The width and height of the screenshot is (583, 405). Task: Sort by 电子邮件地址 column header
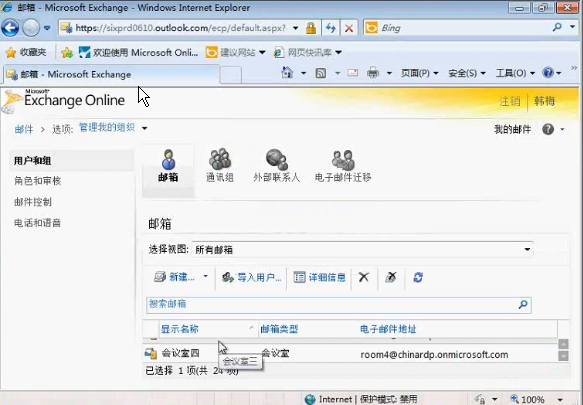click(388, 329)
